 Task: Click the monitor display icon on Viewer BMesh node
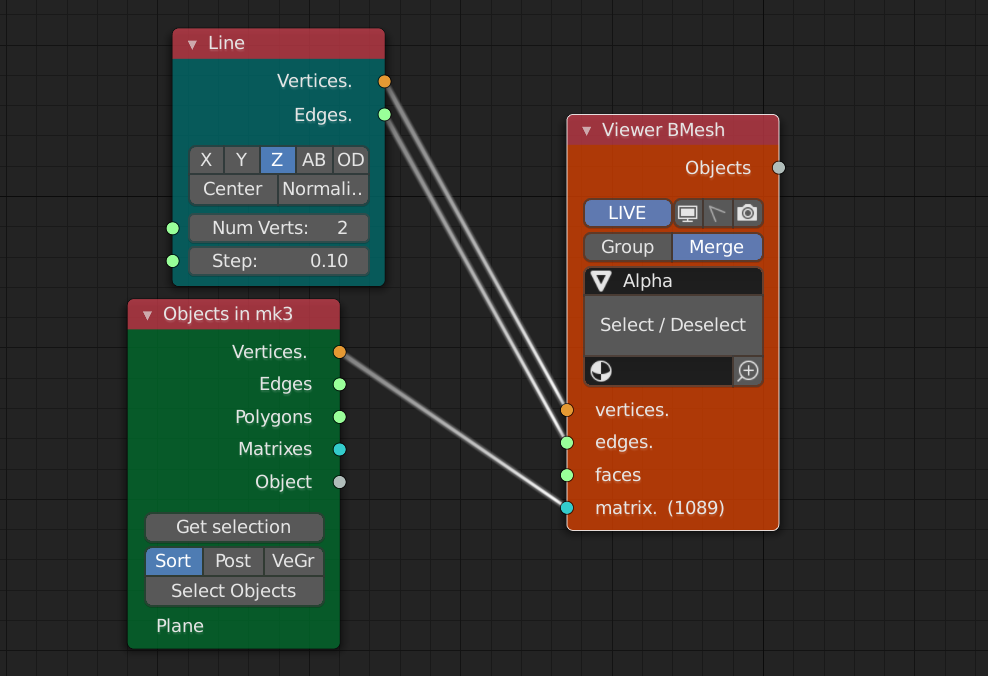tap(686, 212)
